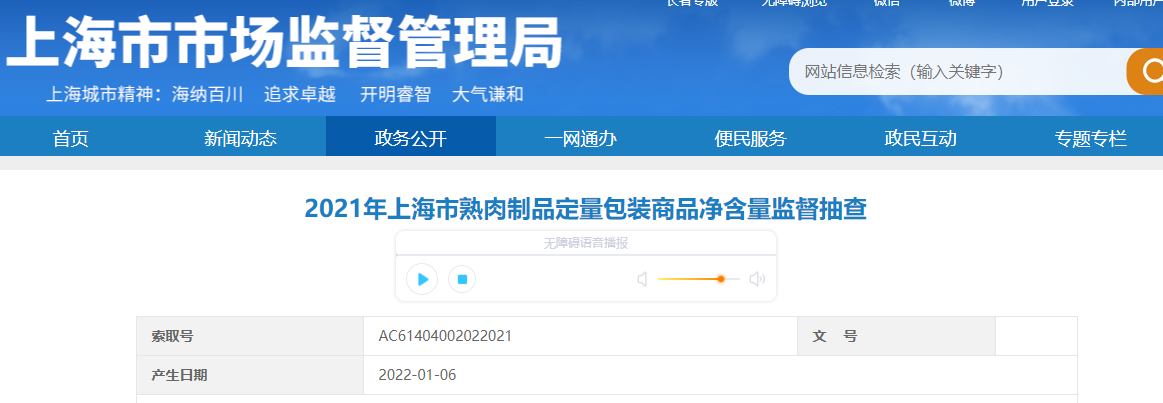Image resolution: width=1163 pixels, height=403 pixels.
Task: Open the 一网通办 menu item
Action: coord(580,138)
